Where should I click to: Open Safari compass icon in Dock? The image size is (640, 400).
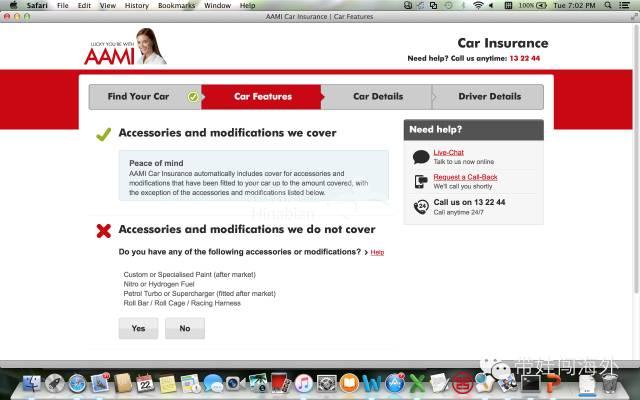click(77, 384)
